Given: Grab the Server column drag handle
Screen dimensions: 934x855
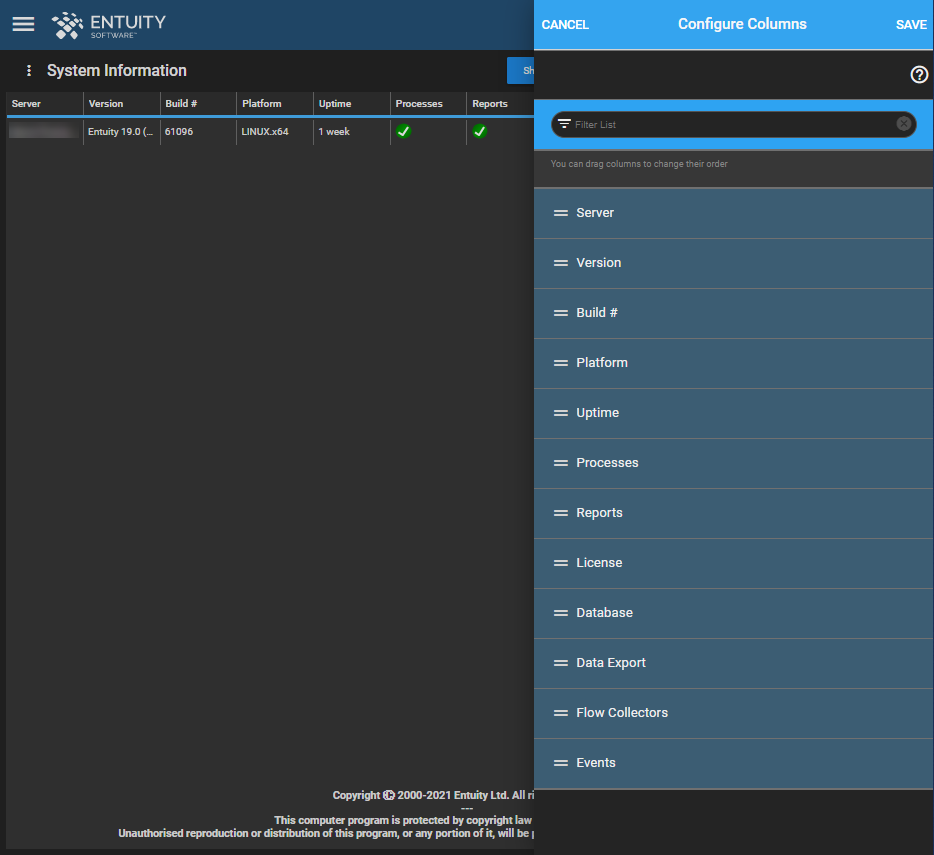Looking at the screenshot, I should coord(561,213).
